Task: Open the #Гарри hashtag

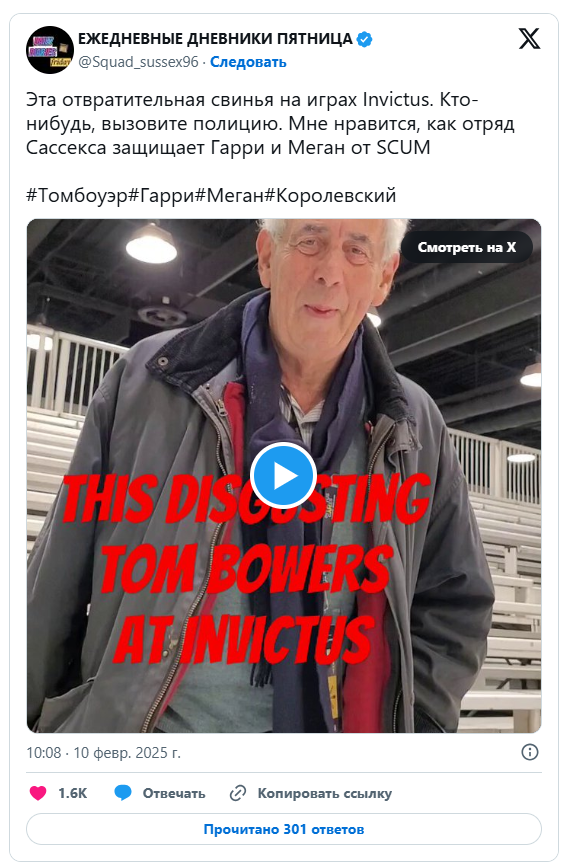Action: click(162, 196)
